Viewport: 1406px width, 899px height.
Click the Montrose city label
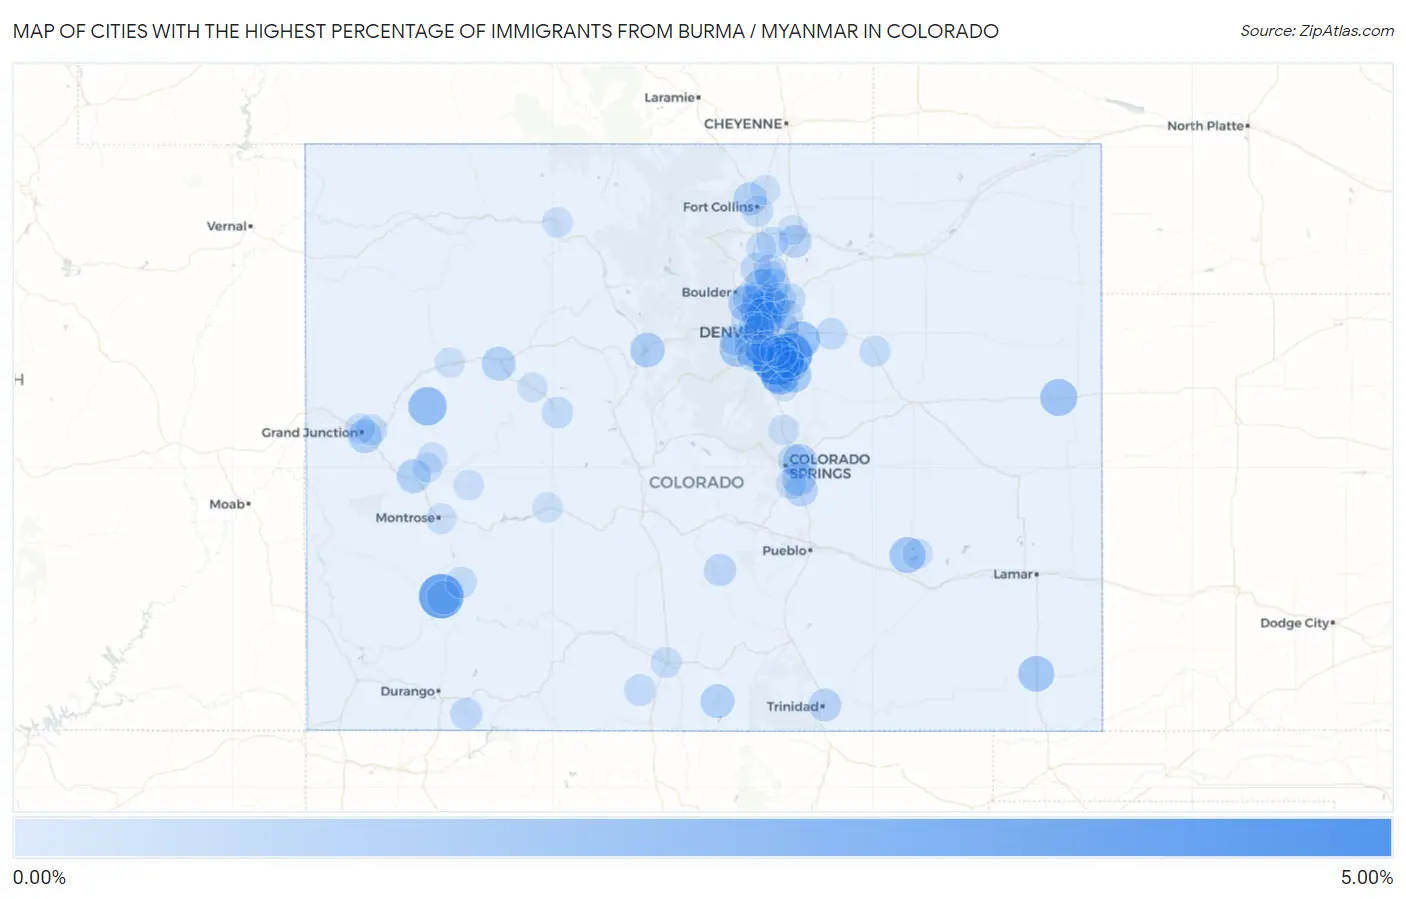407,517
